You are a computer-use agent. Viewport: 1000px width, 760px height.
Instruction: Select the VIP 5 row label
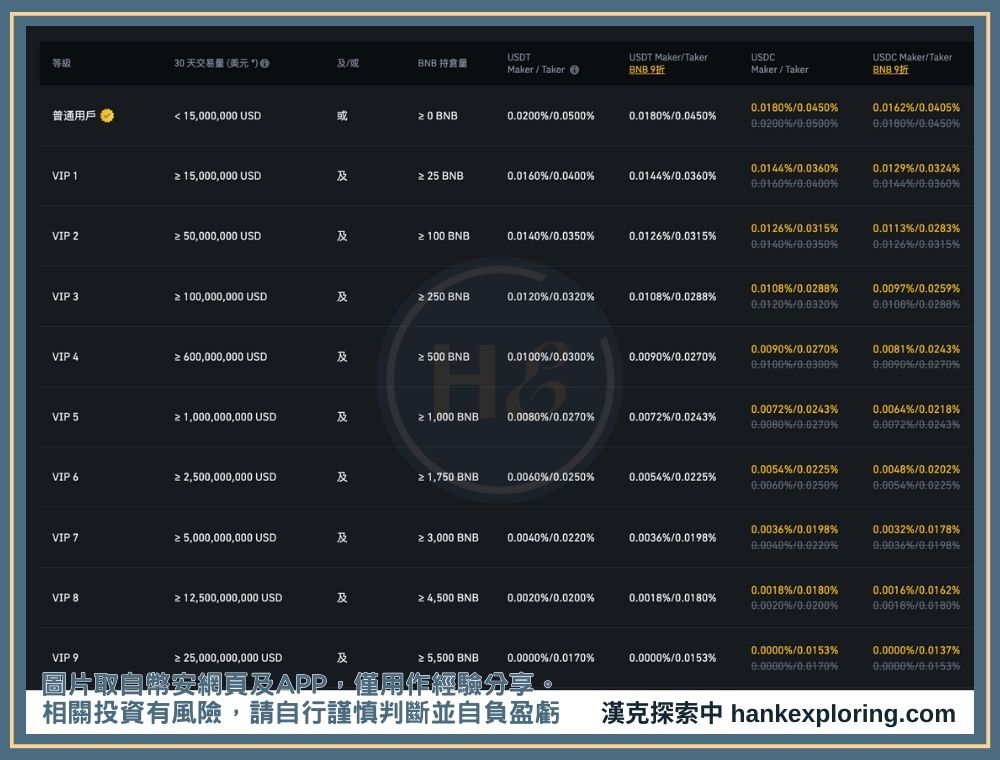[65, 416]
